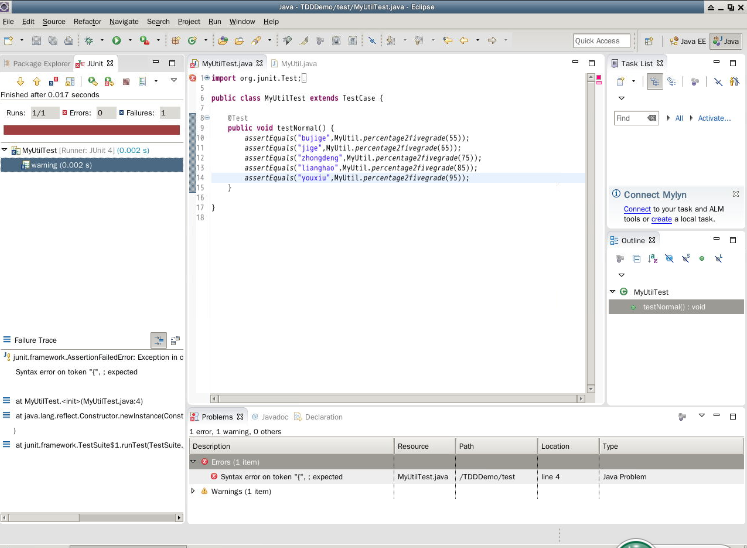This screenshot has height=548, width=747.
Task: Click the Quick Access input field
Action: 601,41
